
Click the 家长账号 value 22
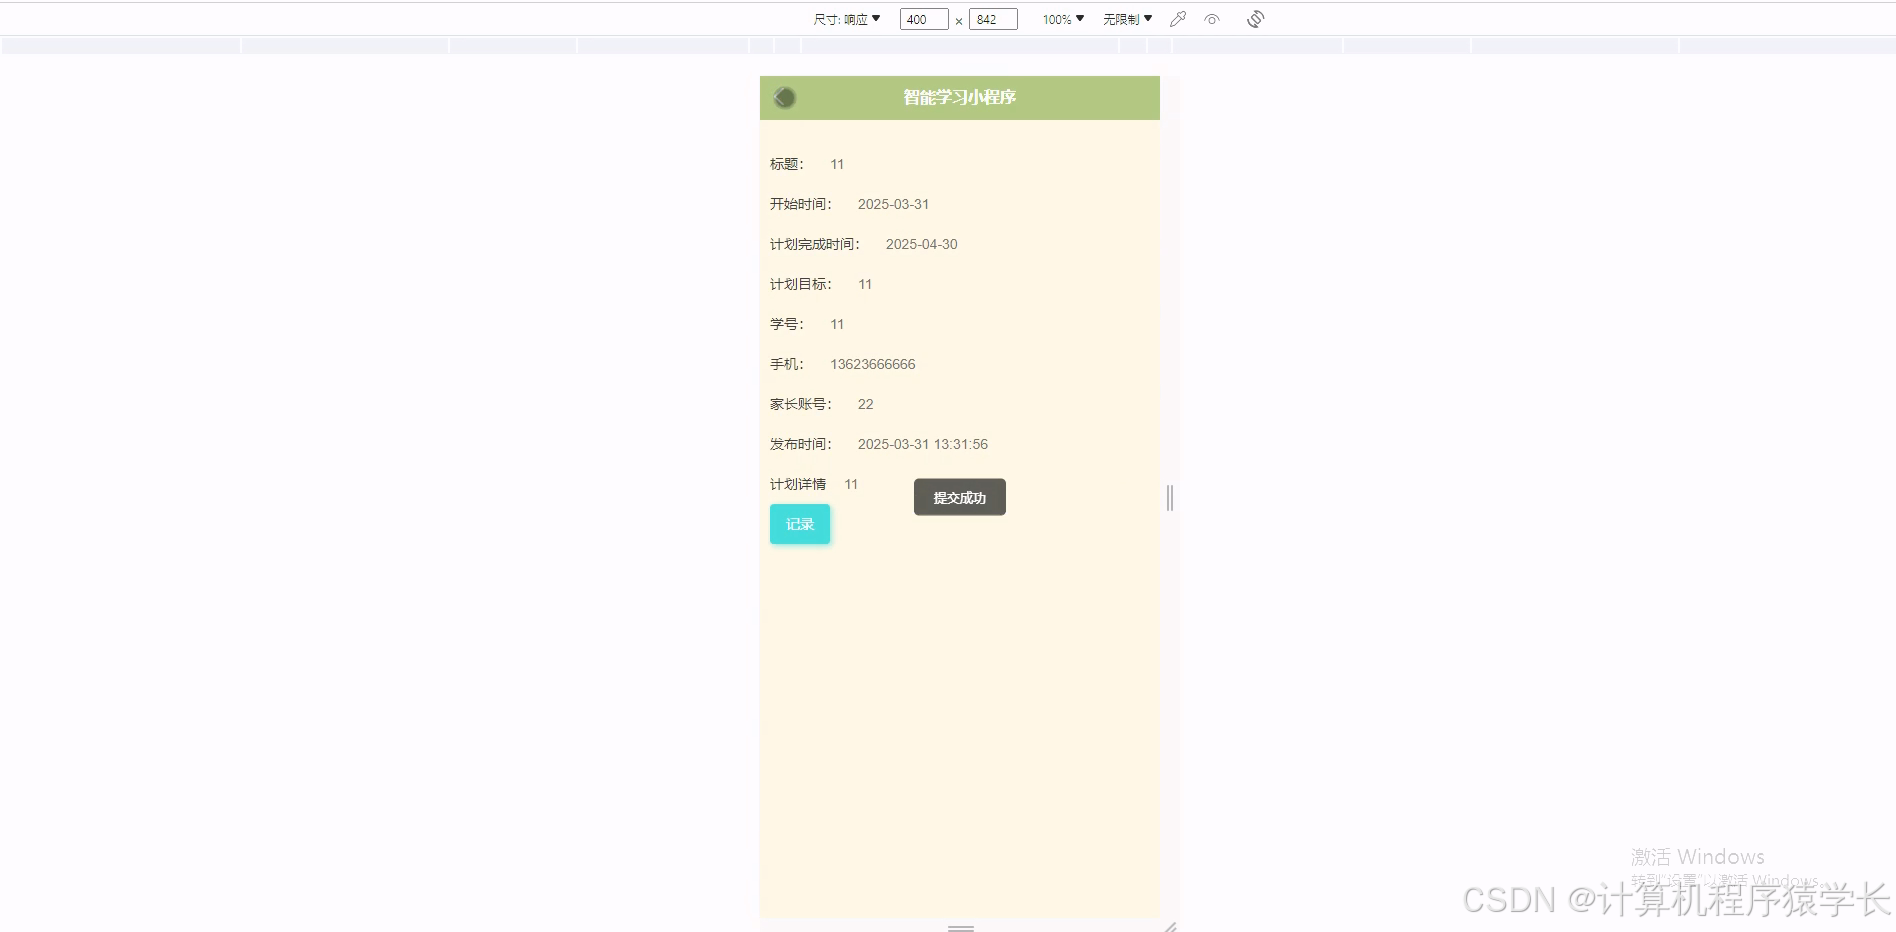[x=865, y=404]
